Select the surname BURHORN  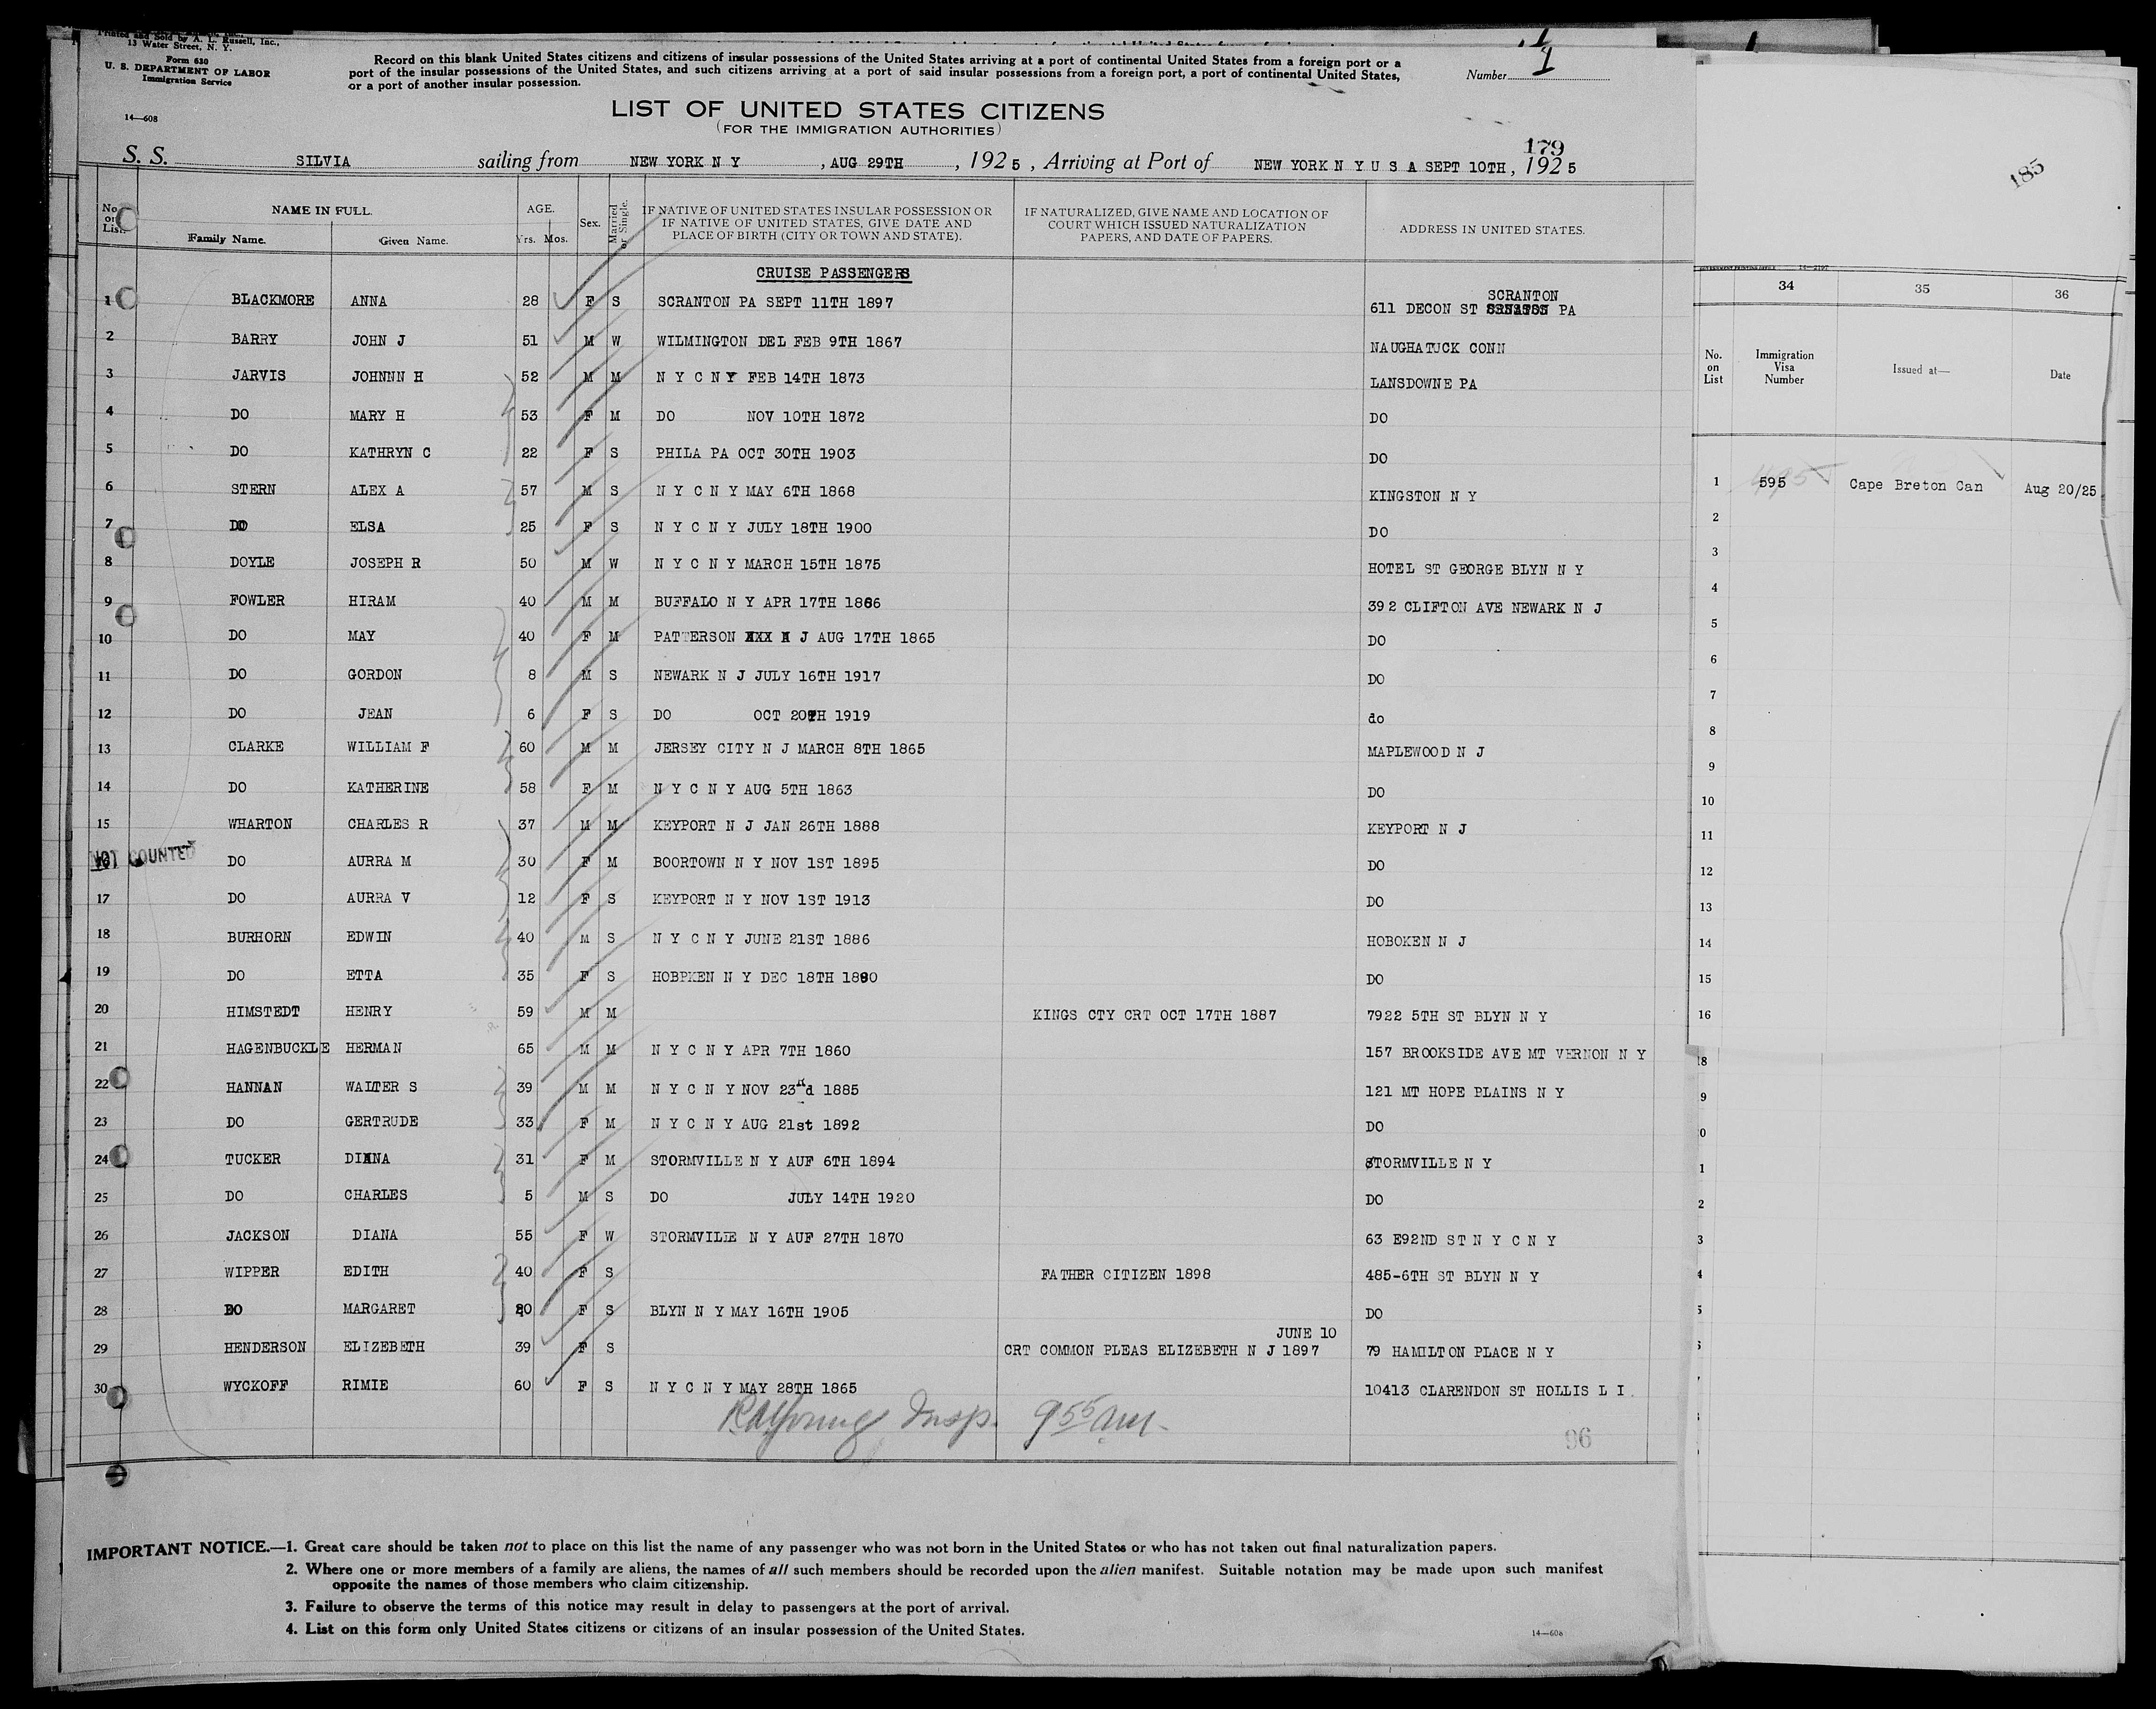[x=260, y=937]
